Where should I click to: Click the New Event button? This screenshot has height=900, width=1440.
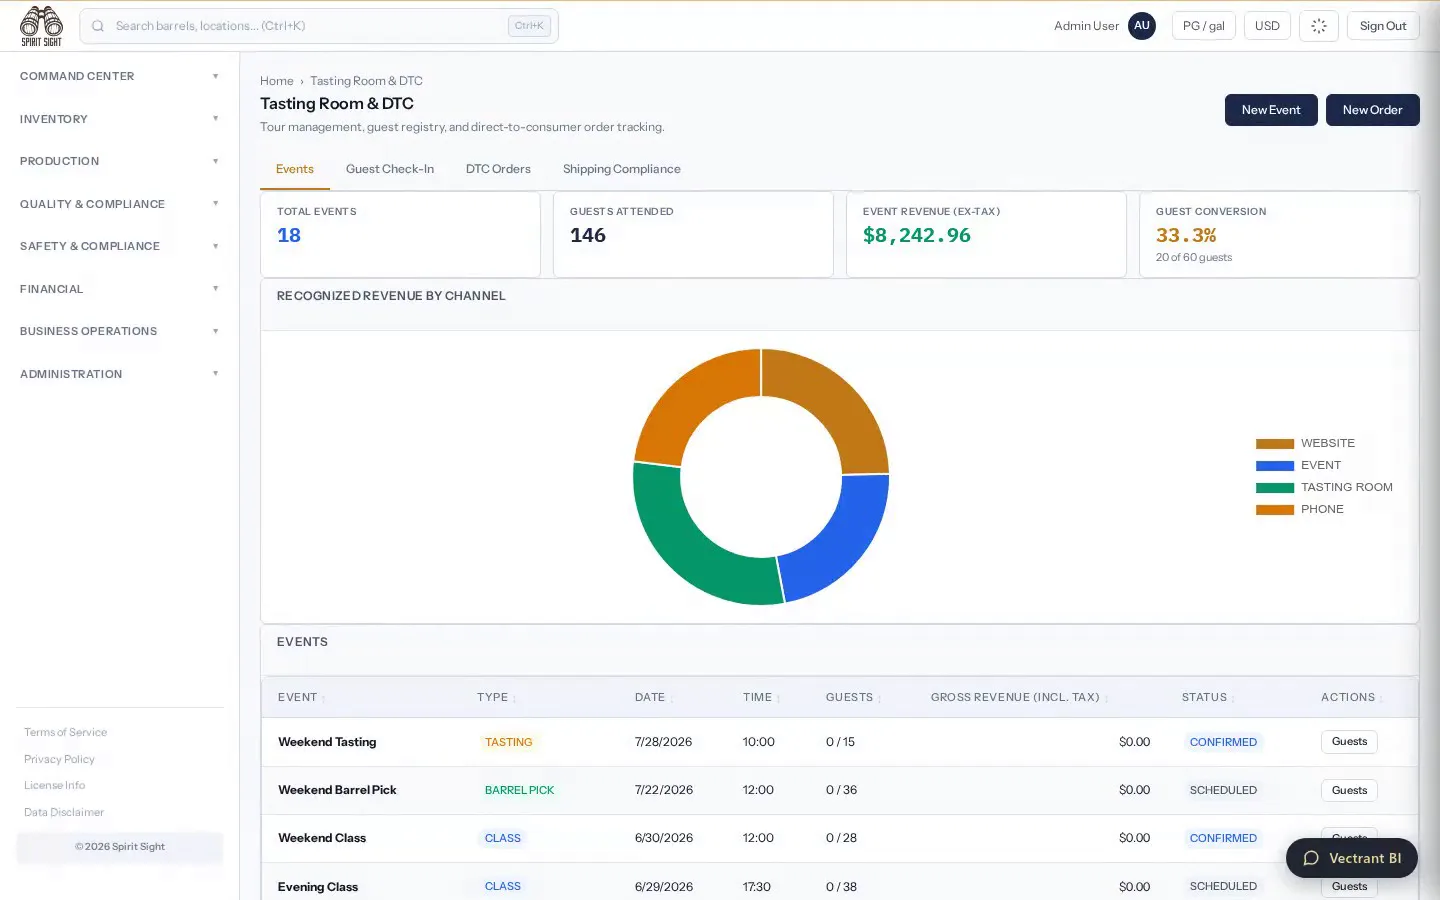pos(1271,110)
